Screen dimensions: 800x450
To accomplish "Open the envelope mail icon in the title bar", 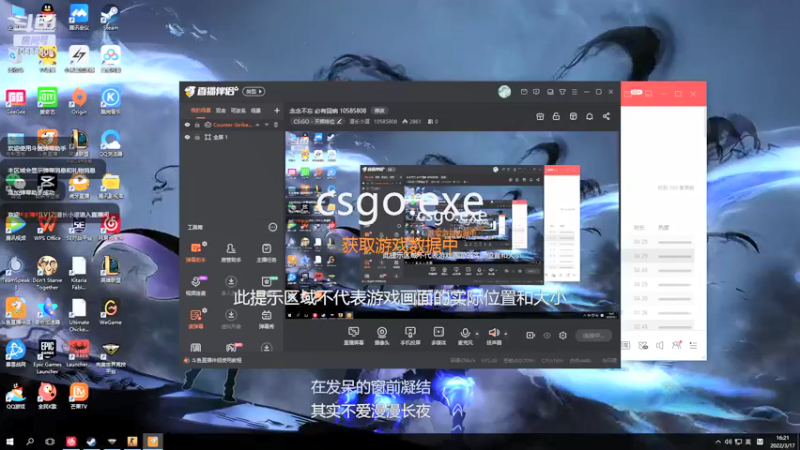I will 524,92.
